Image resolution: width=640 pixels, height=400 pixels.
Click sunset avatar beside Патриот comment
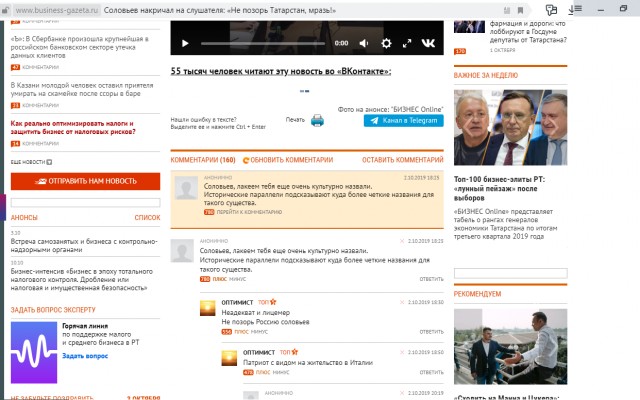[x=229, y=358]
